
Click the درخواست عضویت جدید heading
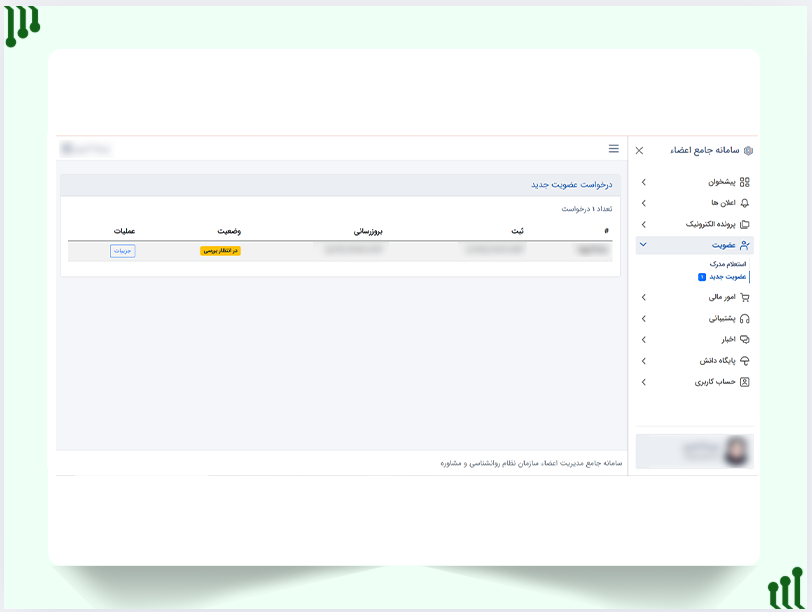tap(572, 185)
